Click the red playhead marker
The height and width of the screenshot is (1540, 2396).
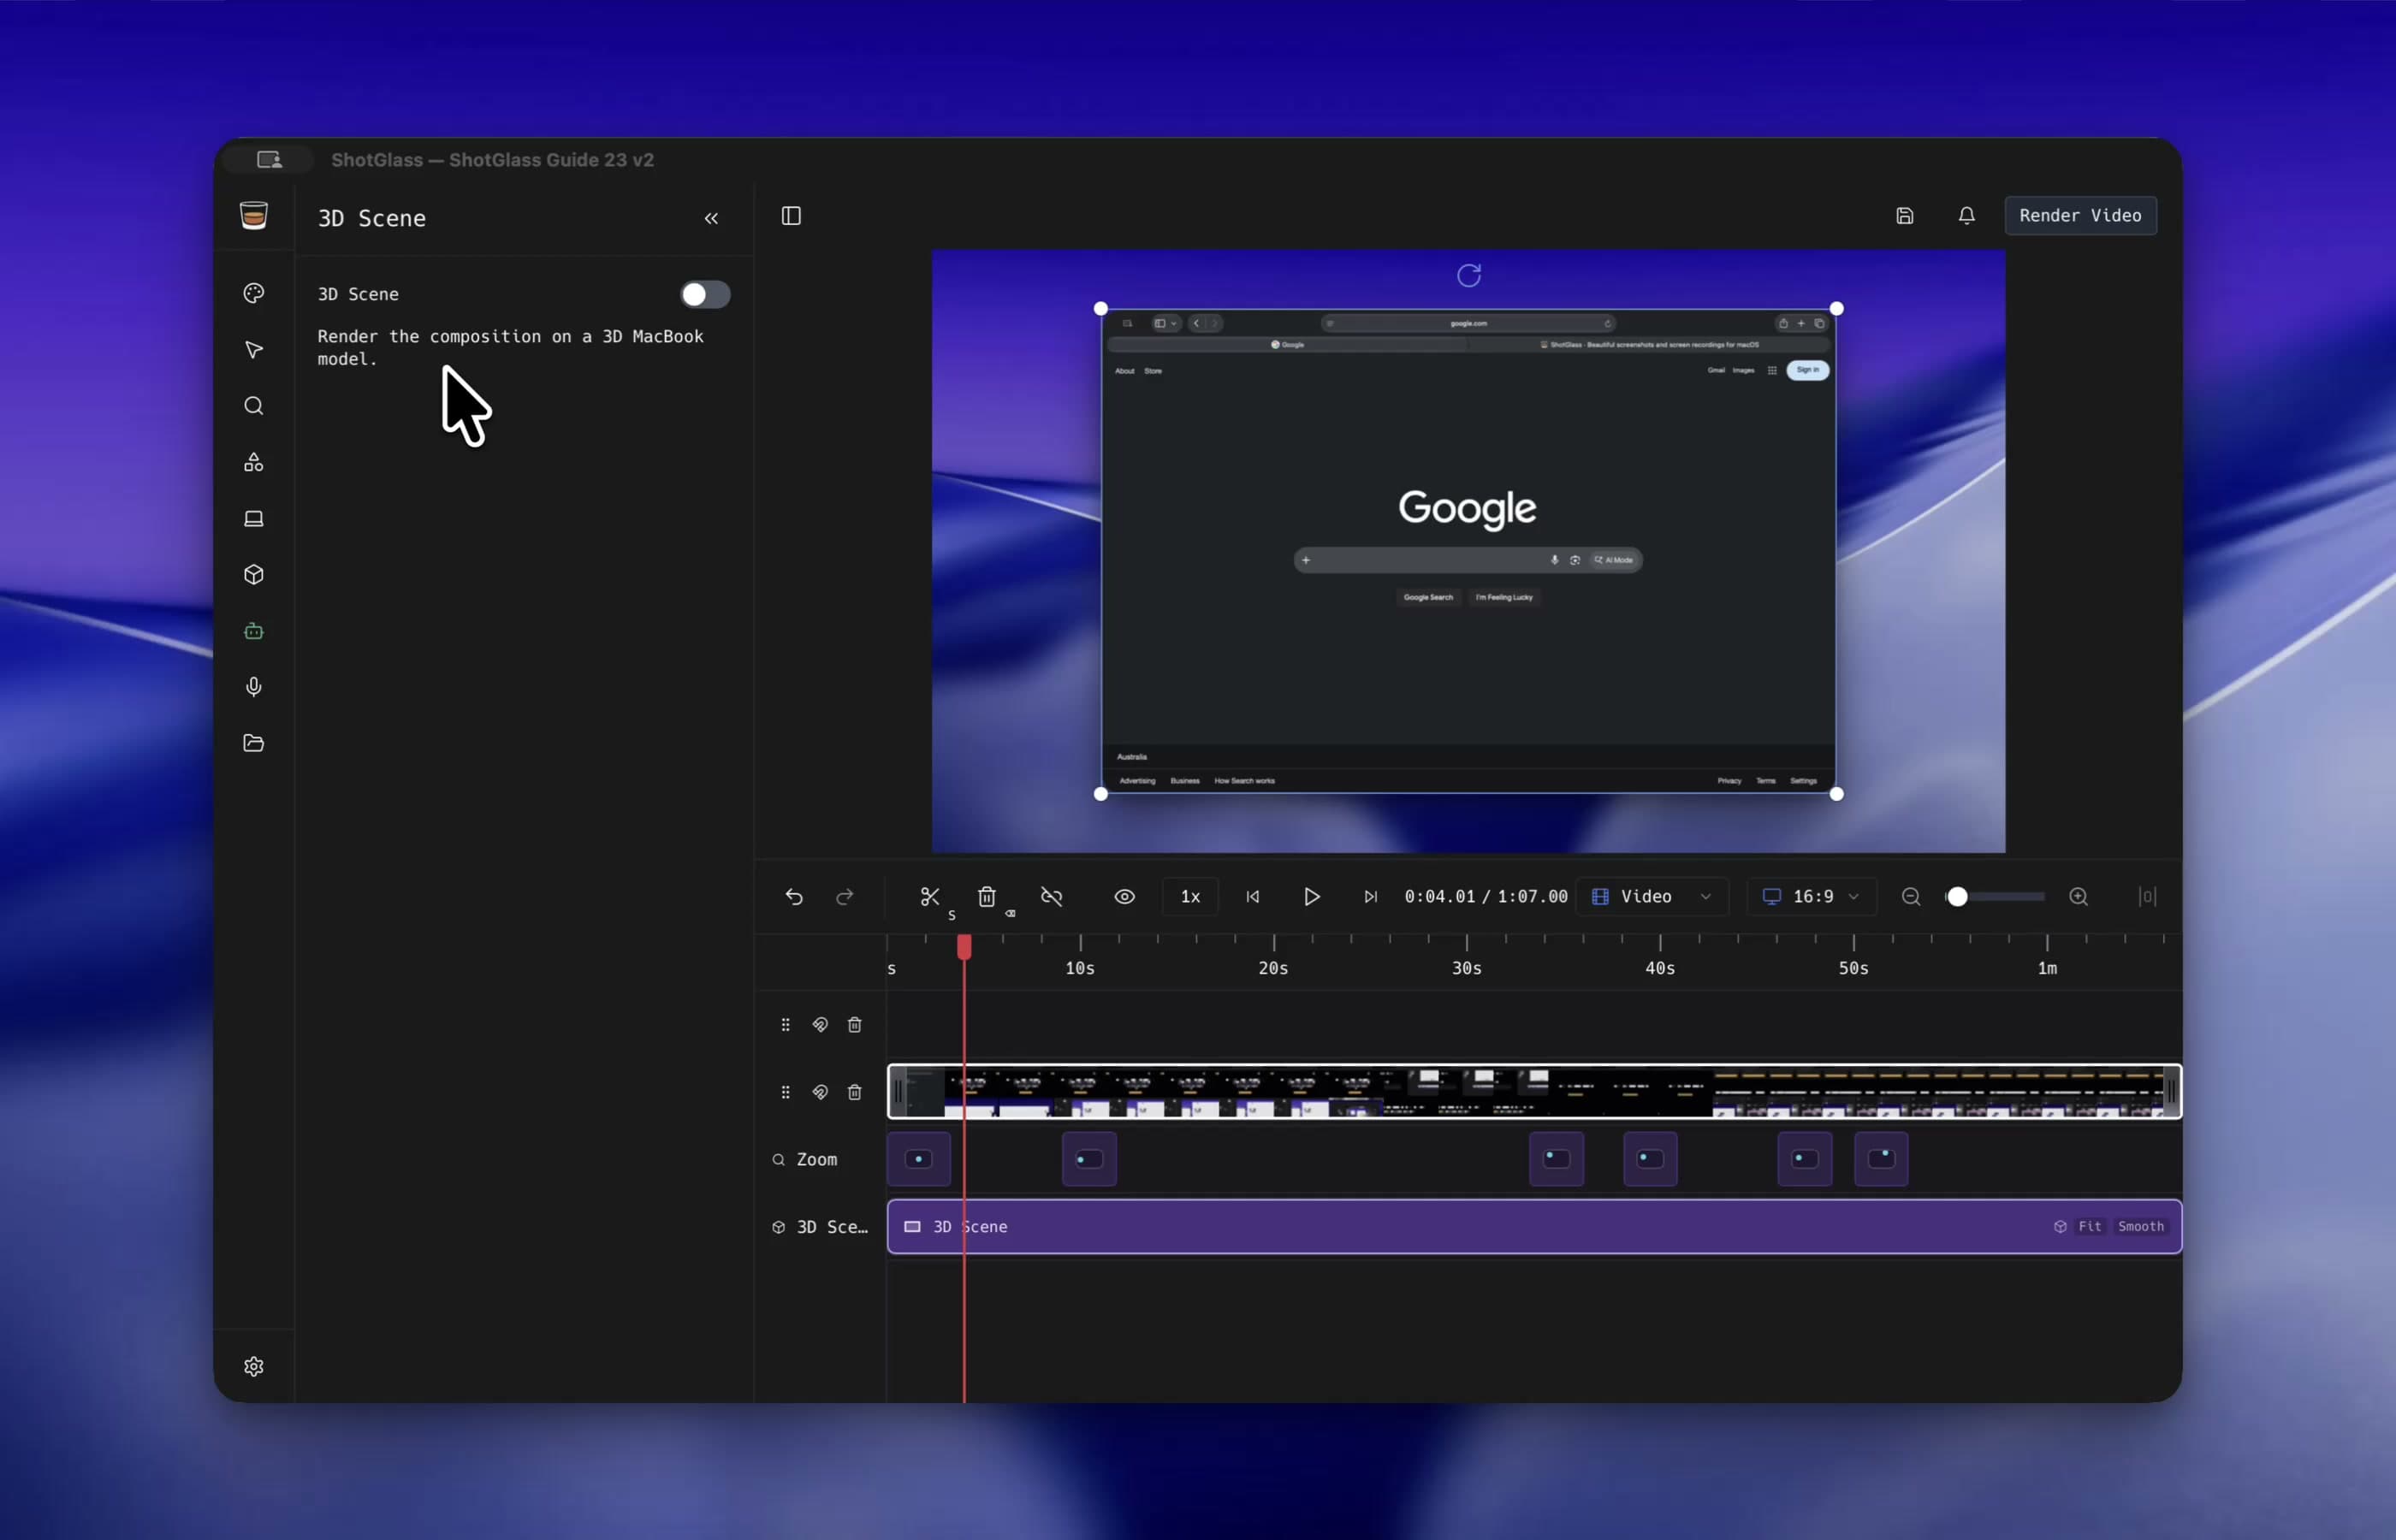(x=964, y=946)
